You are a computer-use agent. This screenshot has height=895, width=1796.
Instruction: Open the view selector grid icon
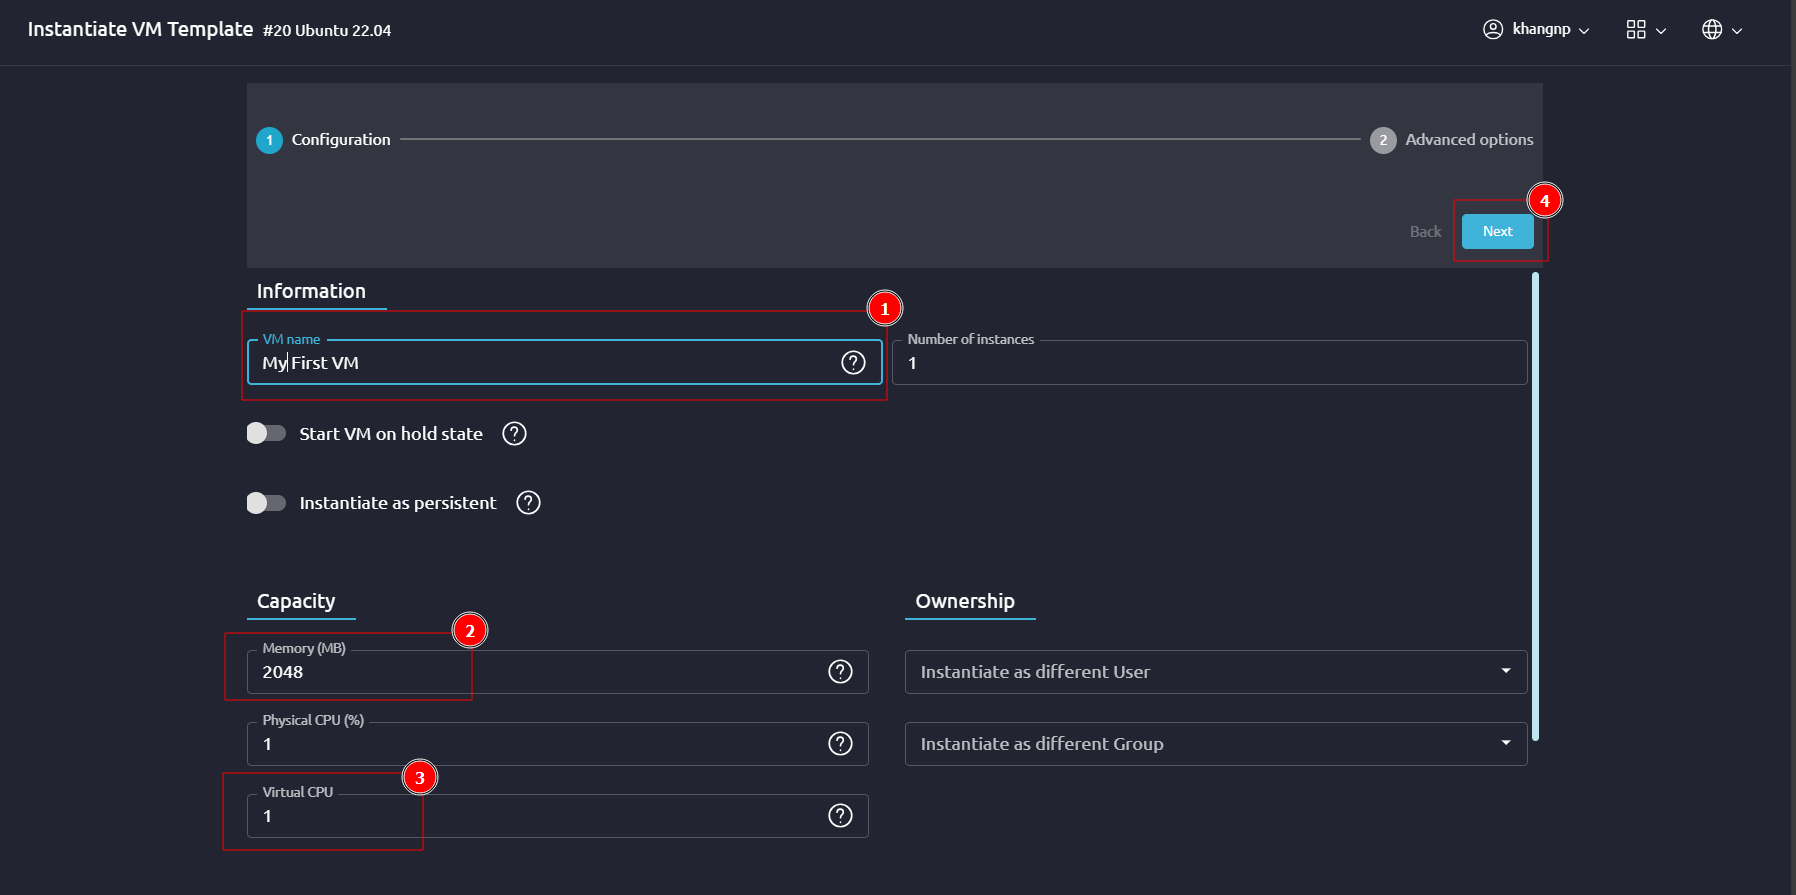pos(1645,30)
